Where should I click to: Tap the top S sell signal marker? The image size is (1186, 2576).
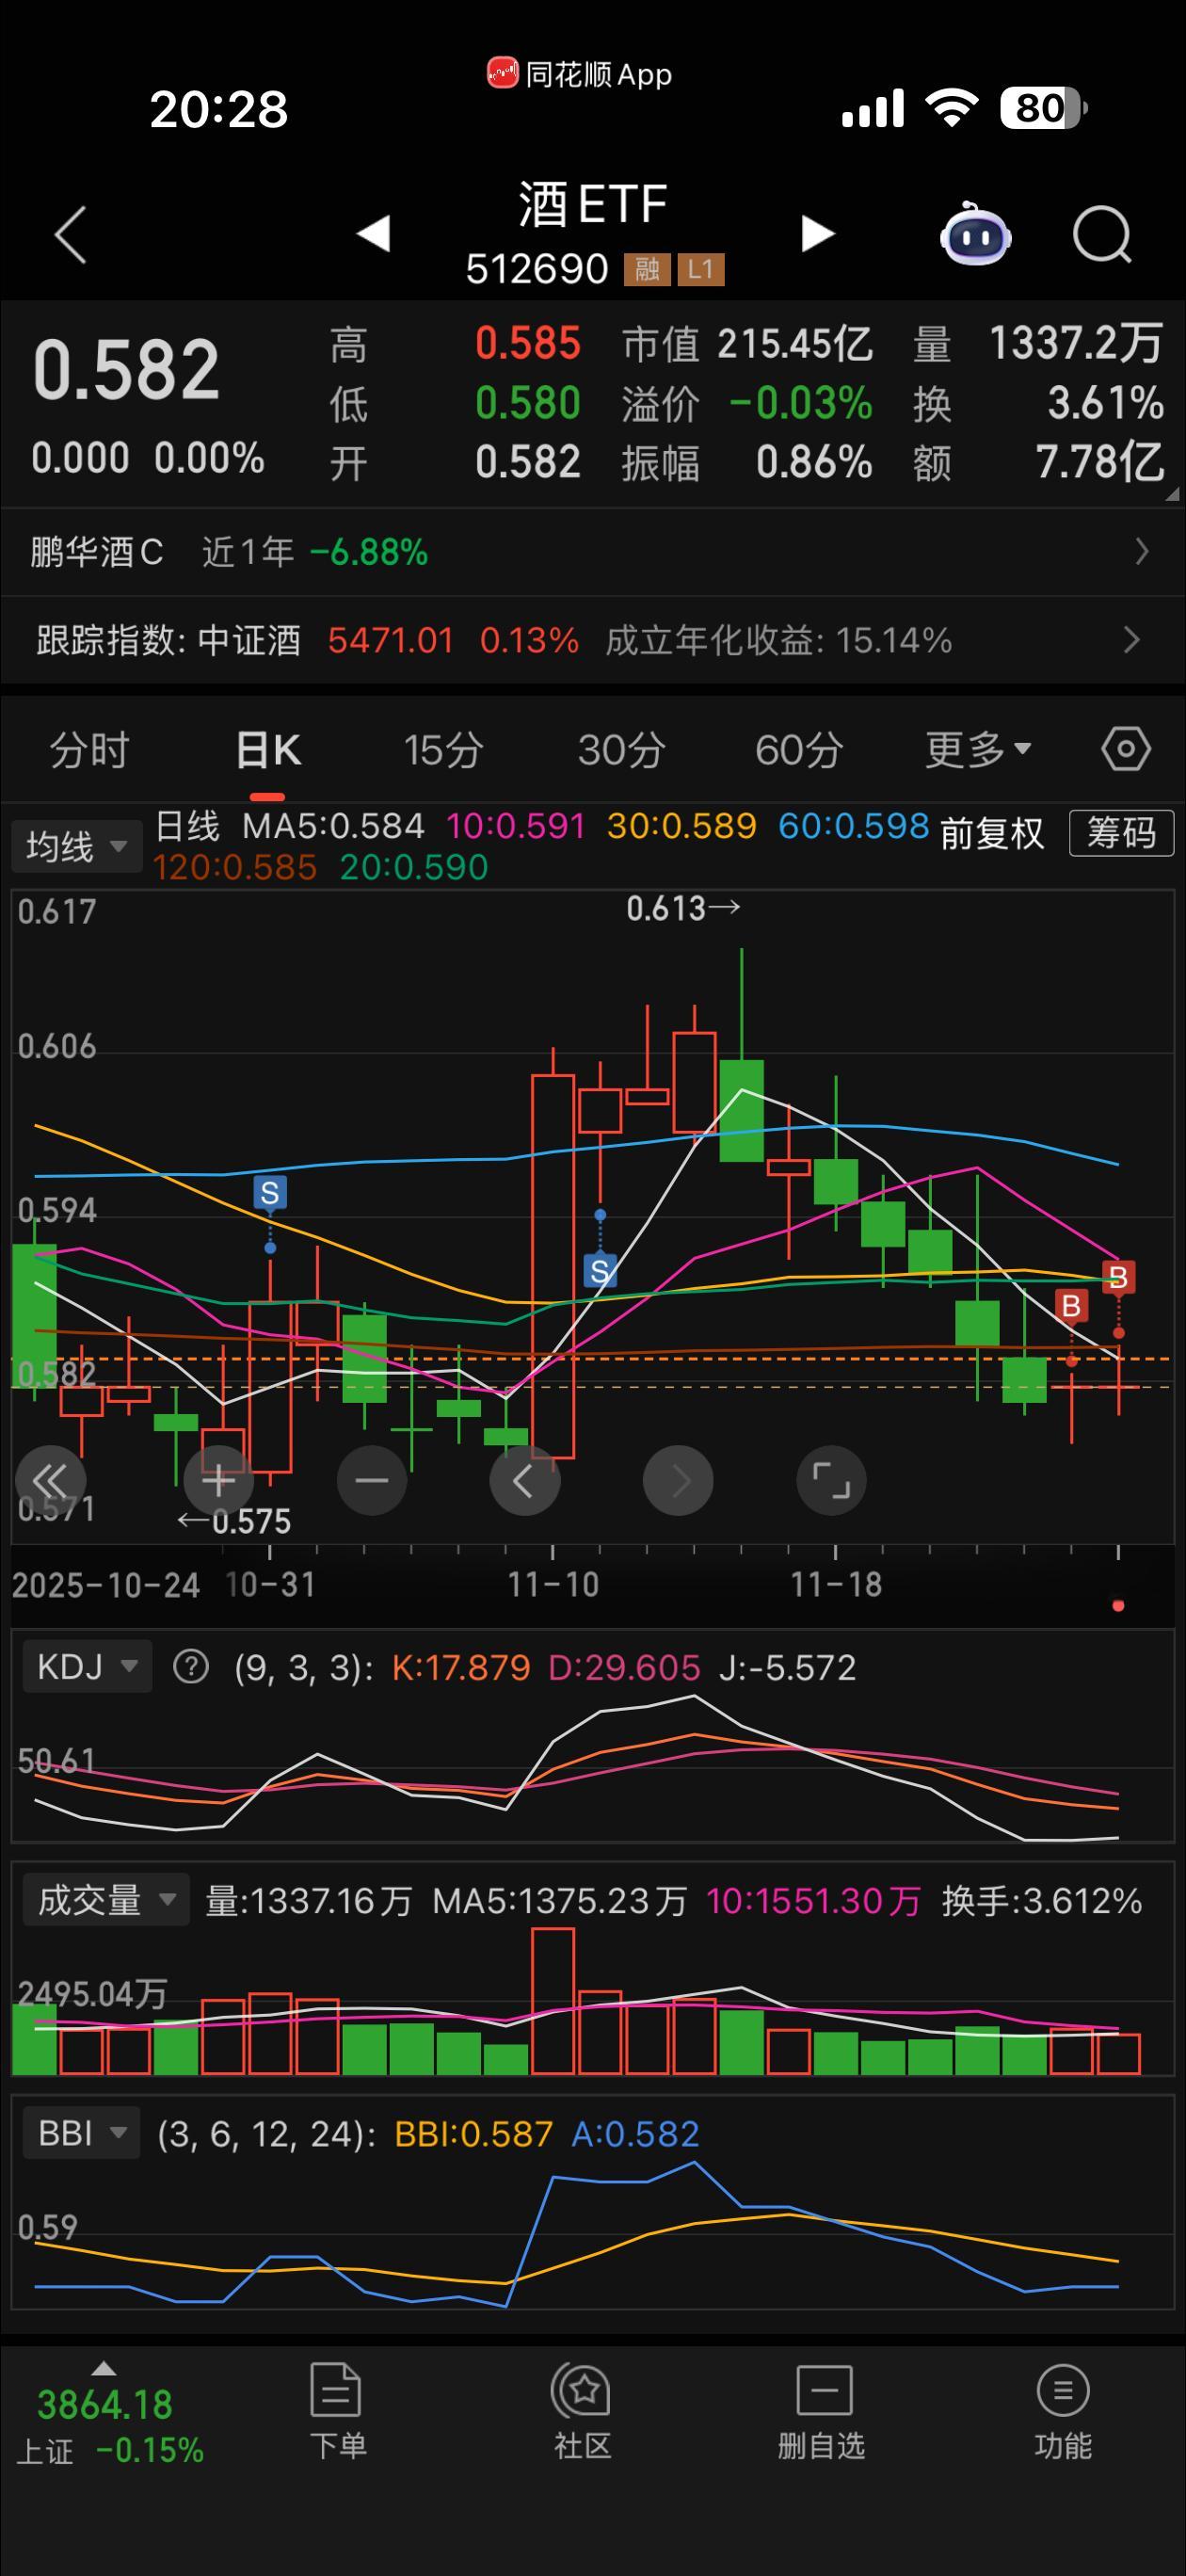click(x=270, y=1193)
